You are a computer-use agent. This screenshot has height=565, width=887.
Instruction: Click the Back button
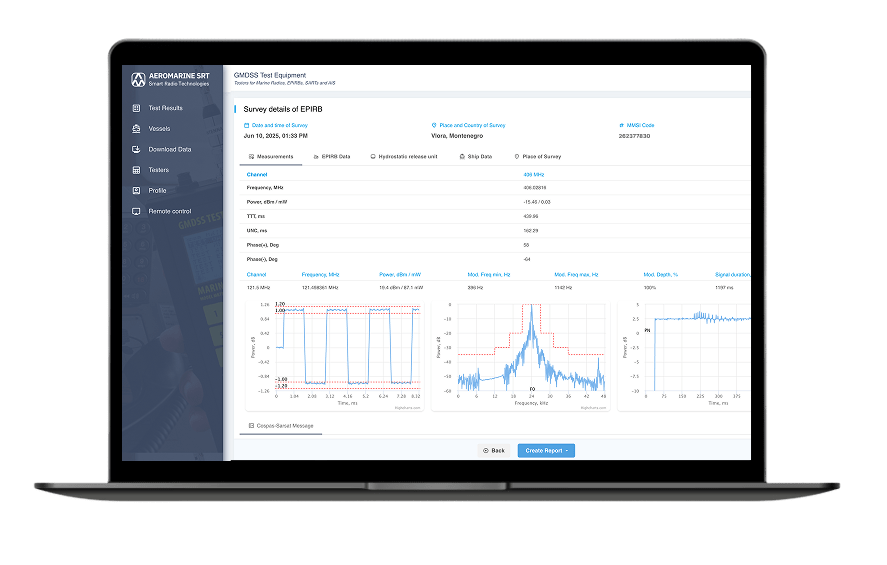point(494,451)
